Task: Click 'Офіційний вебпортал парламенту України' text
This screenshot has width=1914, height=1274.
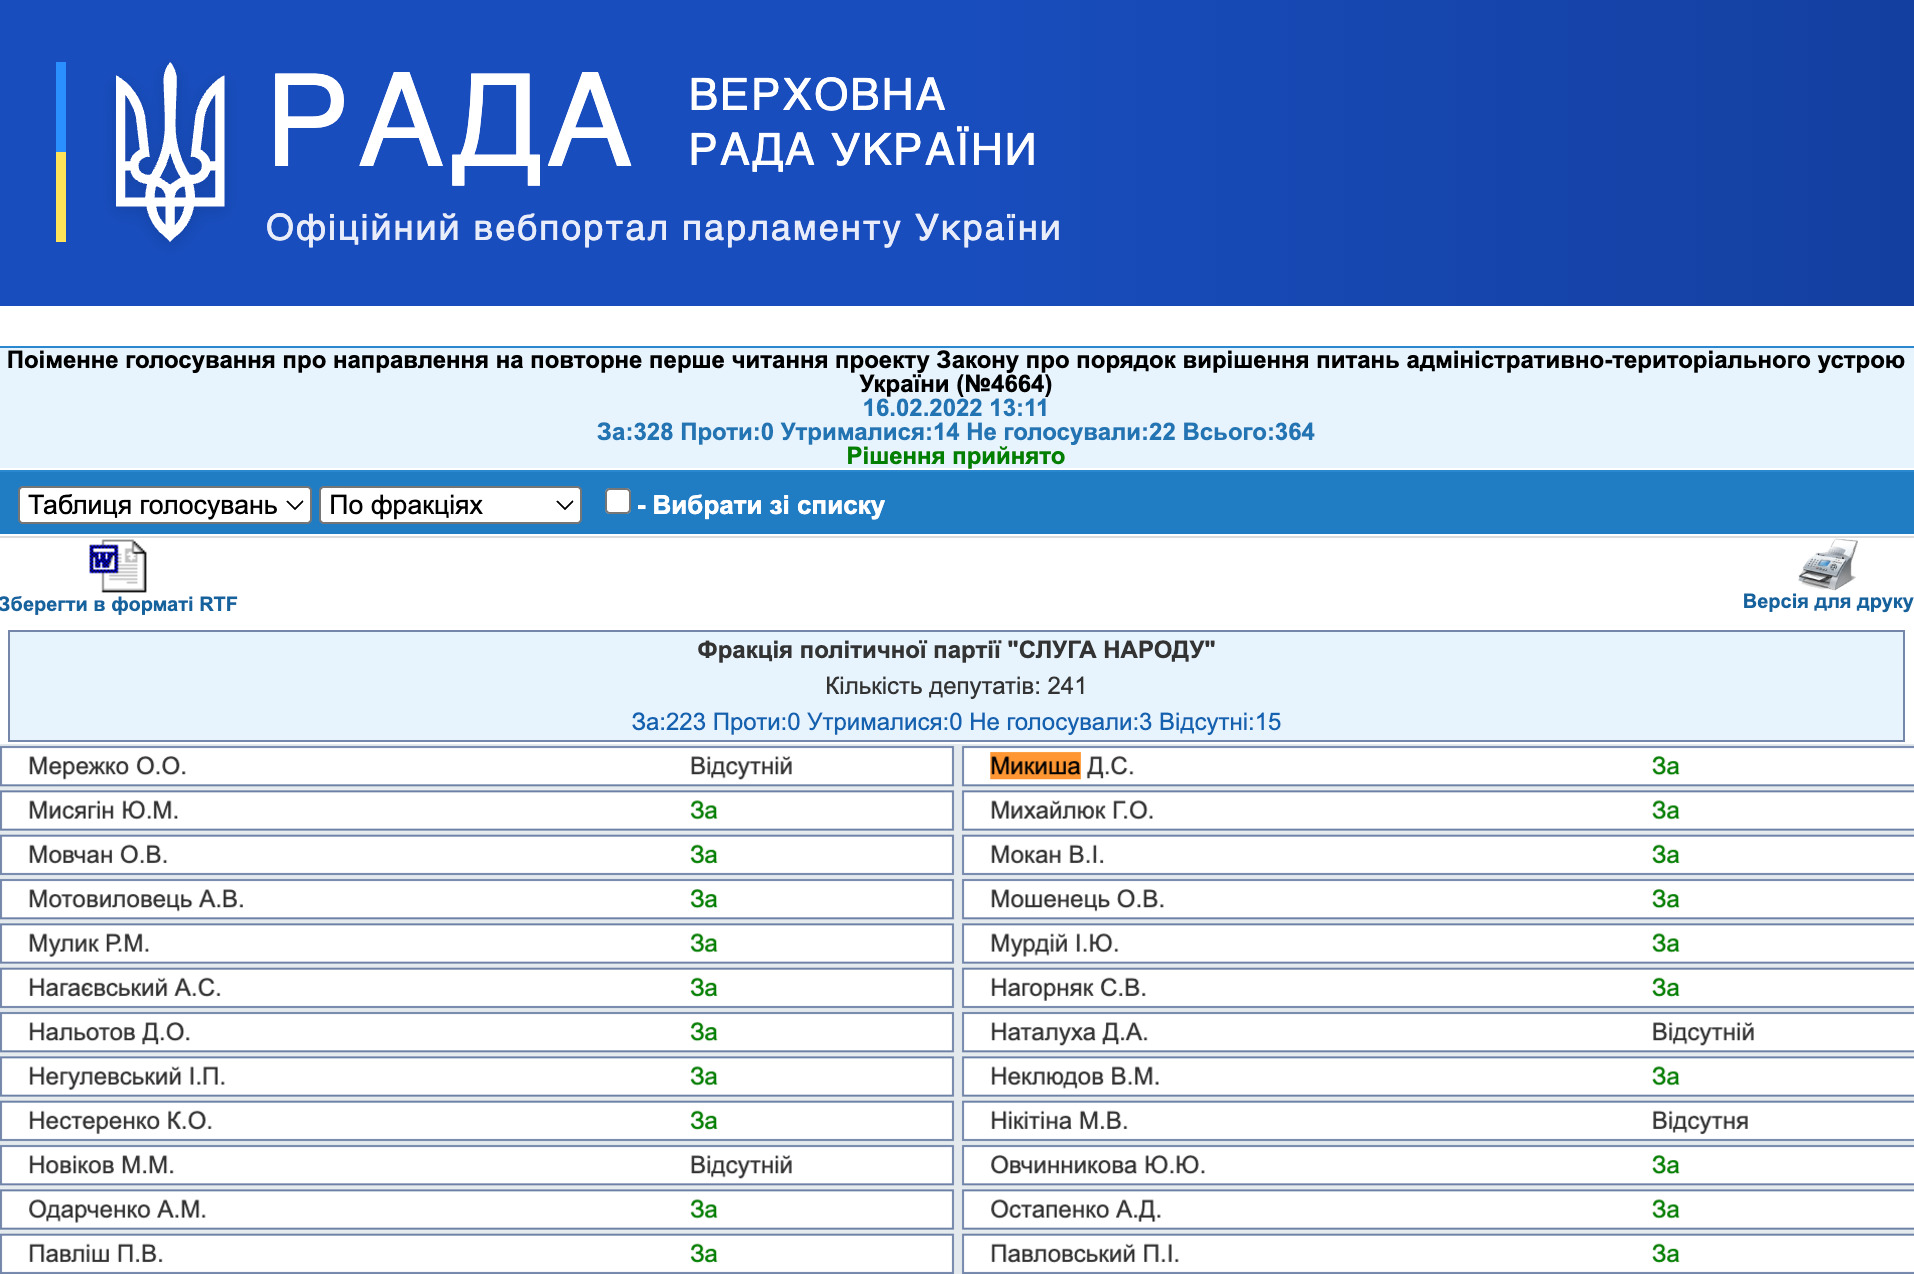Action: pyautogui.click(x=663, y=228)
